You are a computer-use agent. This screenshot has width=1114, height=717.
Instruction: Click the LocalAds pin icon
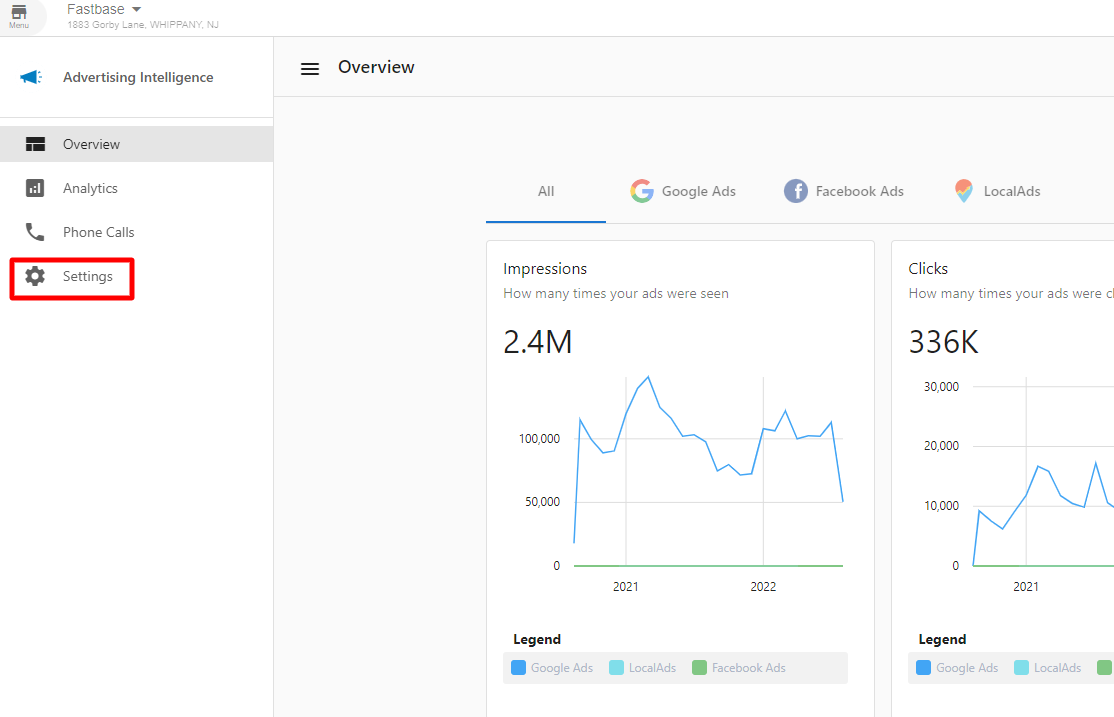[x=963, y=191]
